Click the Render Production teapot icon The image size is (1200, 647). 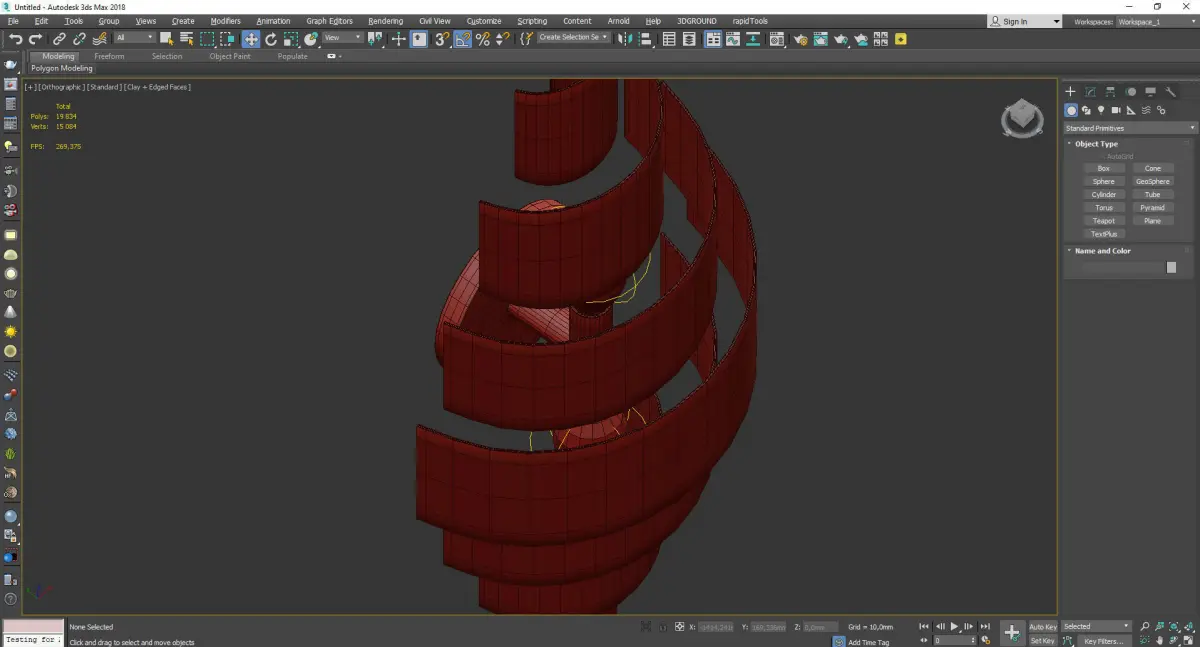841,39
